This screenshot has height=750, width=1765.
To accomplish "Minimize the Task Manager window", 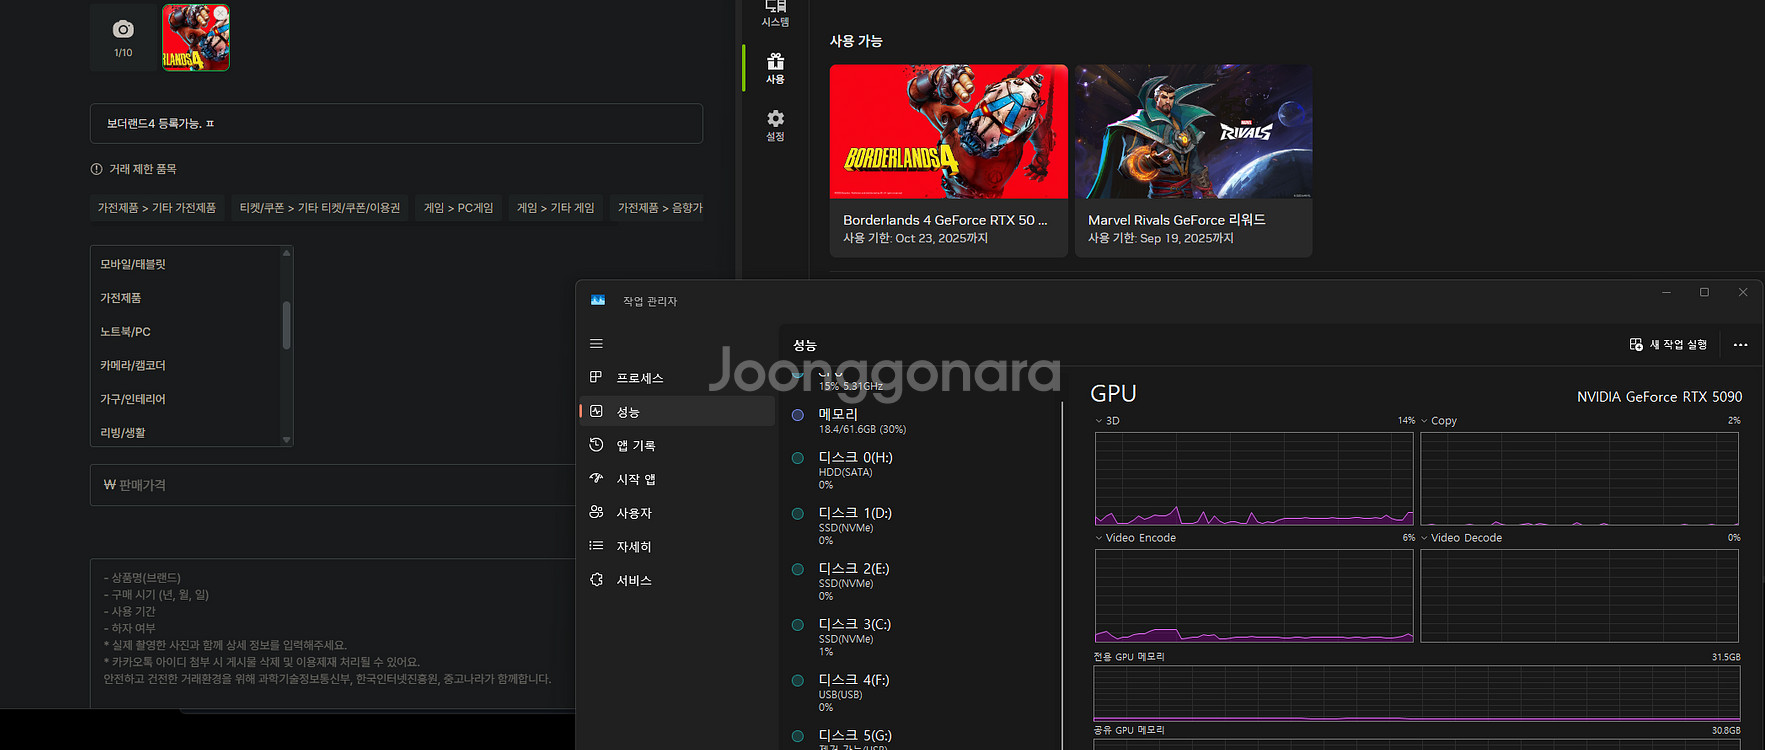I will [x=1666, y=292].
